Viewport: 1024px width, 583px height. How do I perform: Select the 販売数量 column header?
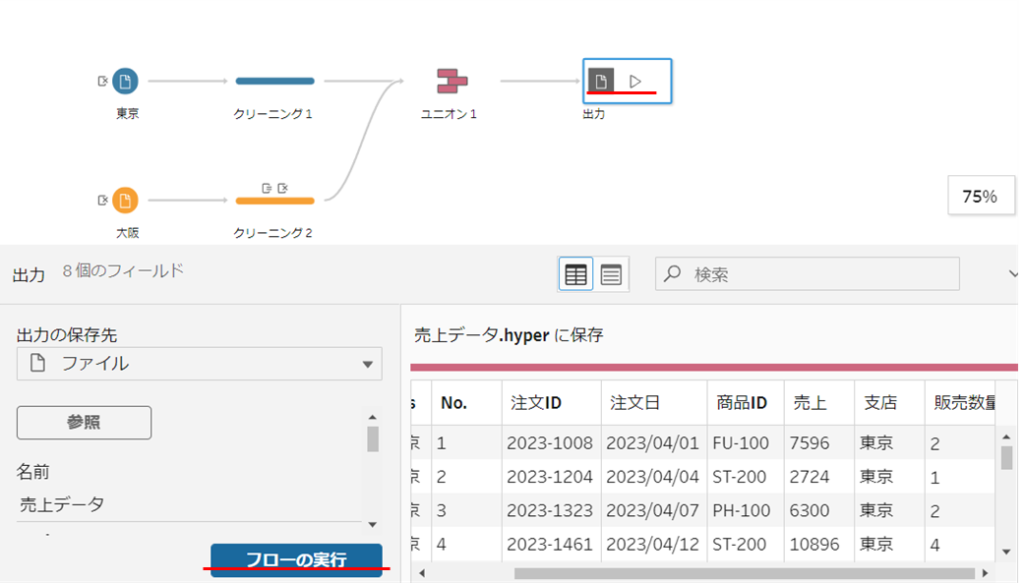960,403
